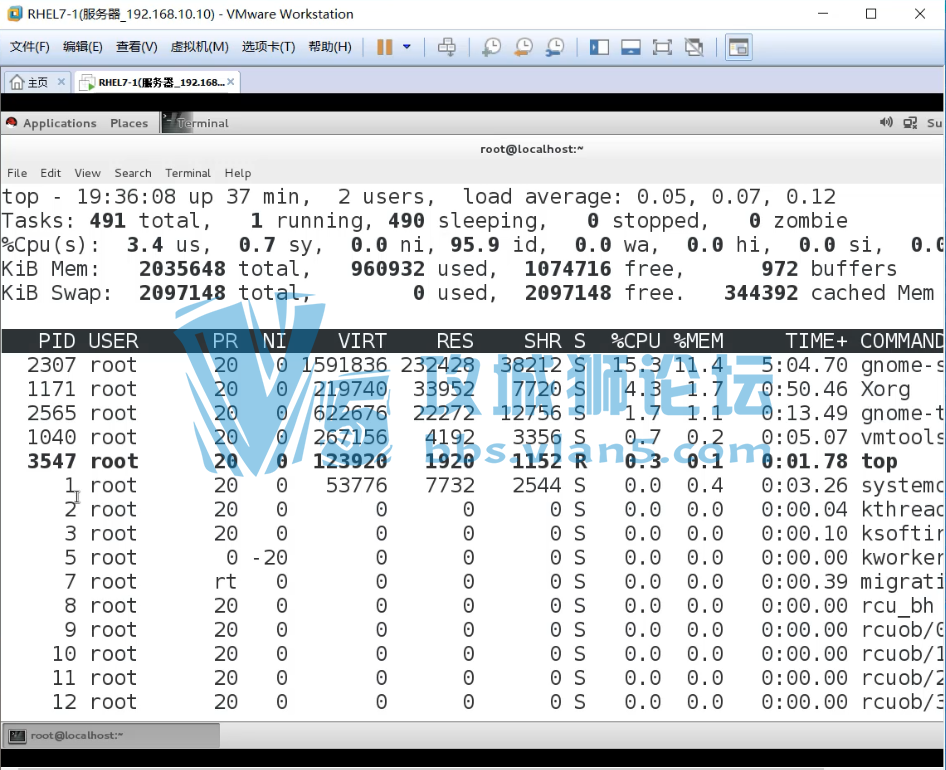Toggle the thumbnail bar view icon
946x770 pixels.
pos(630,47)
